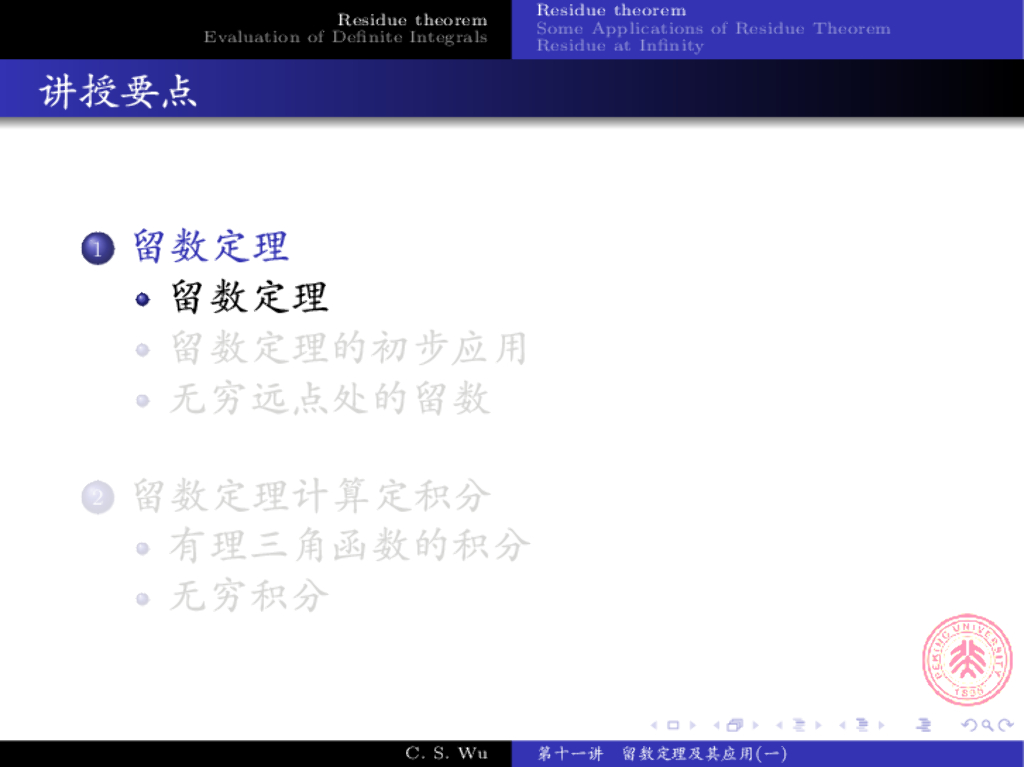Click the Peking University red seal logo

point(966,659)
